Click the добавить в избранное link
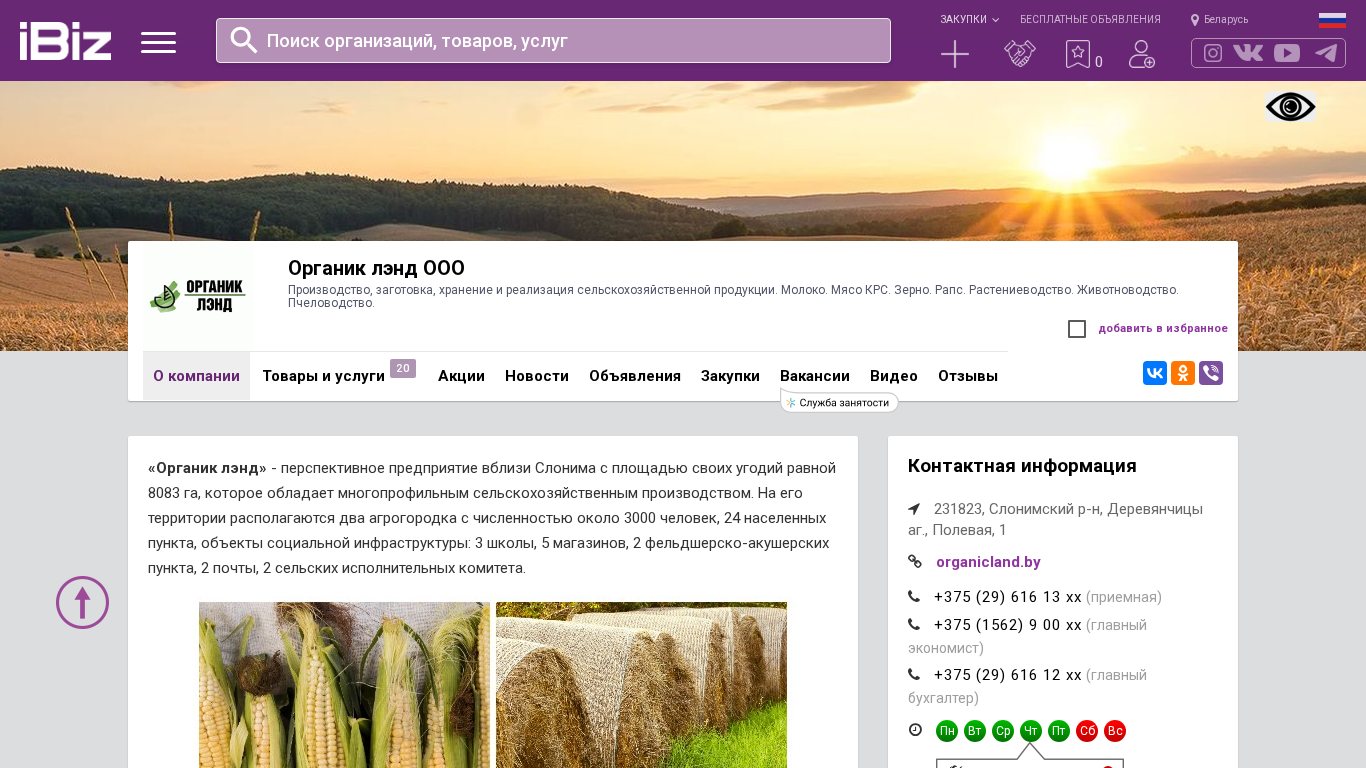Image resolution: width=1366 pixels, height=768 pixels. pos(1163,329)
